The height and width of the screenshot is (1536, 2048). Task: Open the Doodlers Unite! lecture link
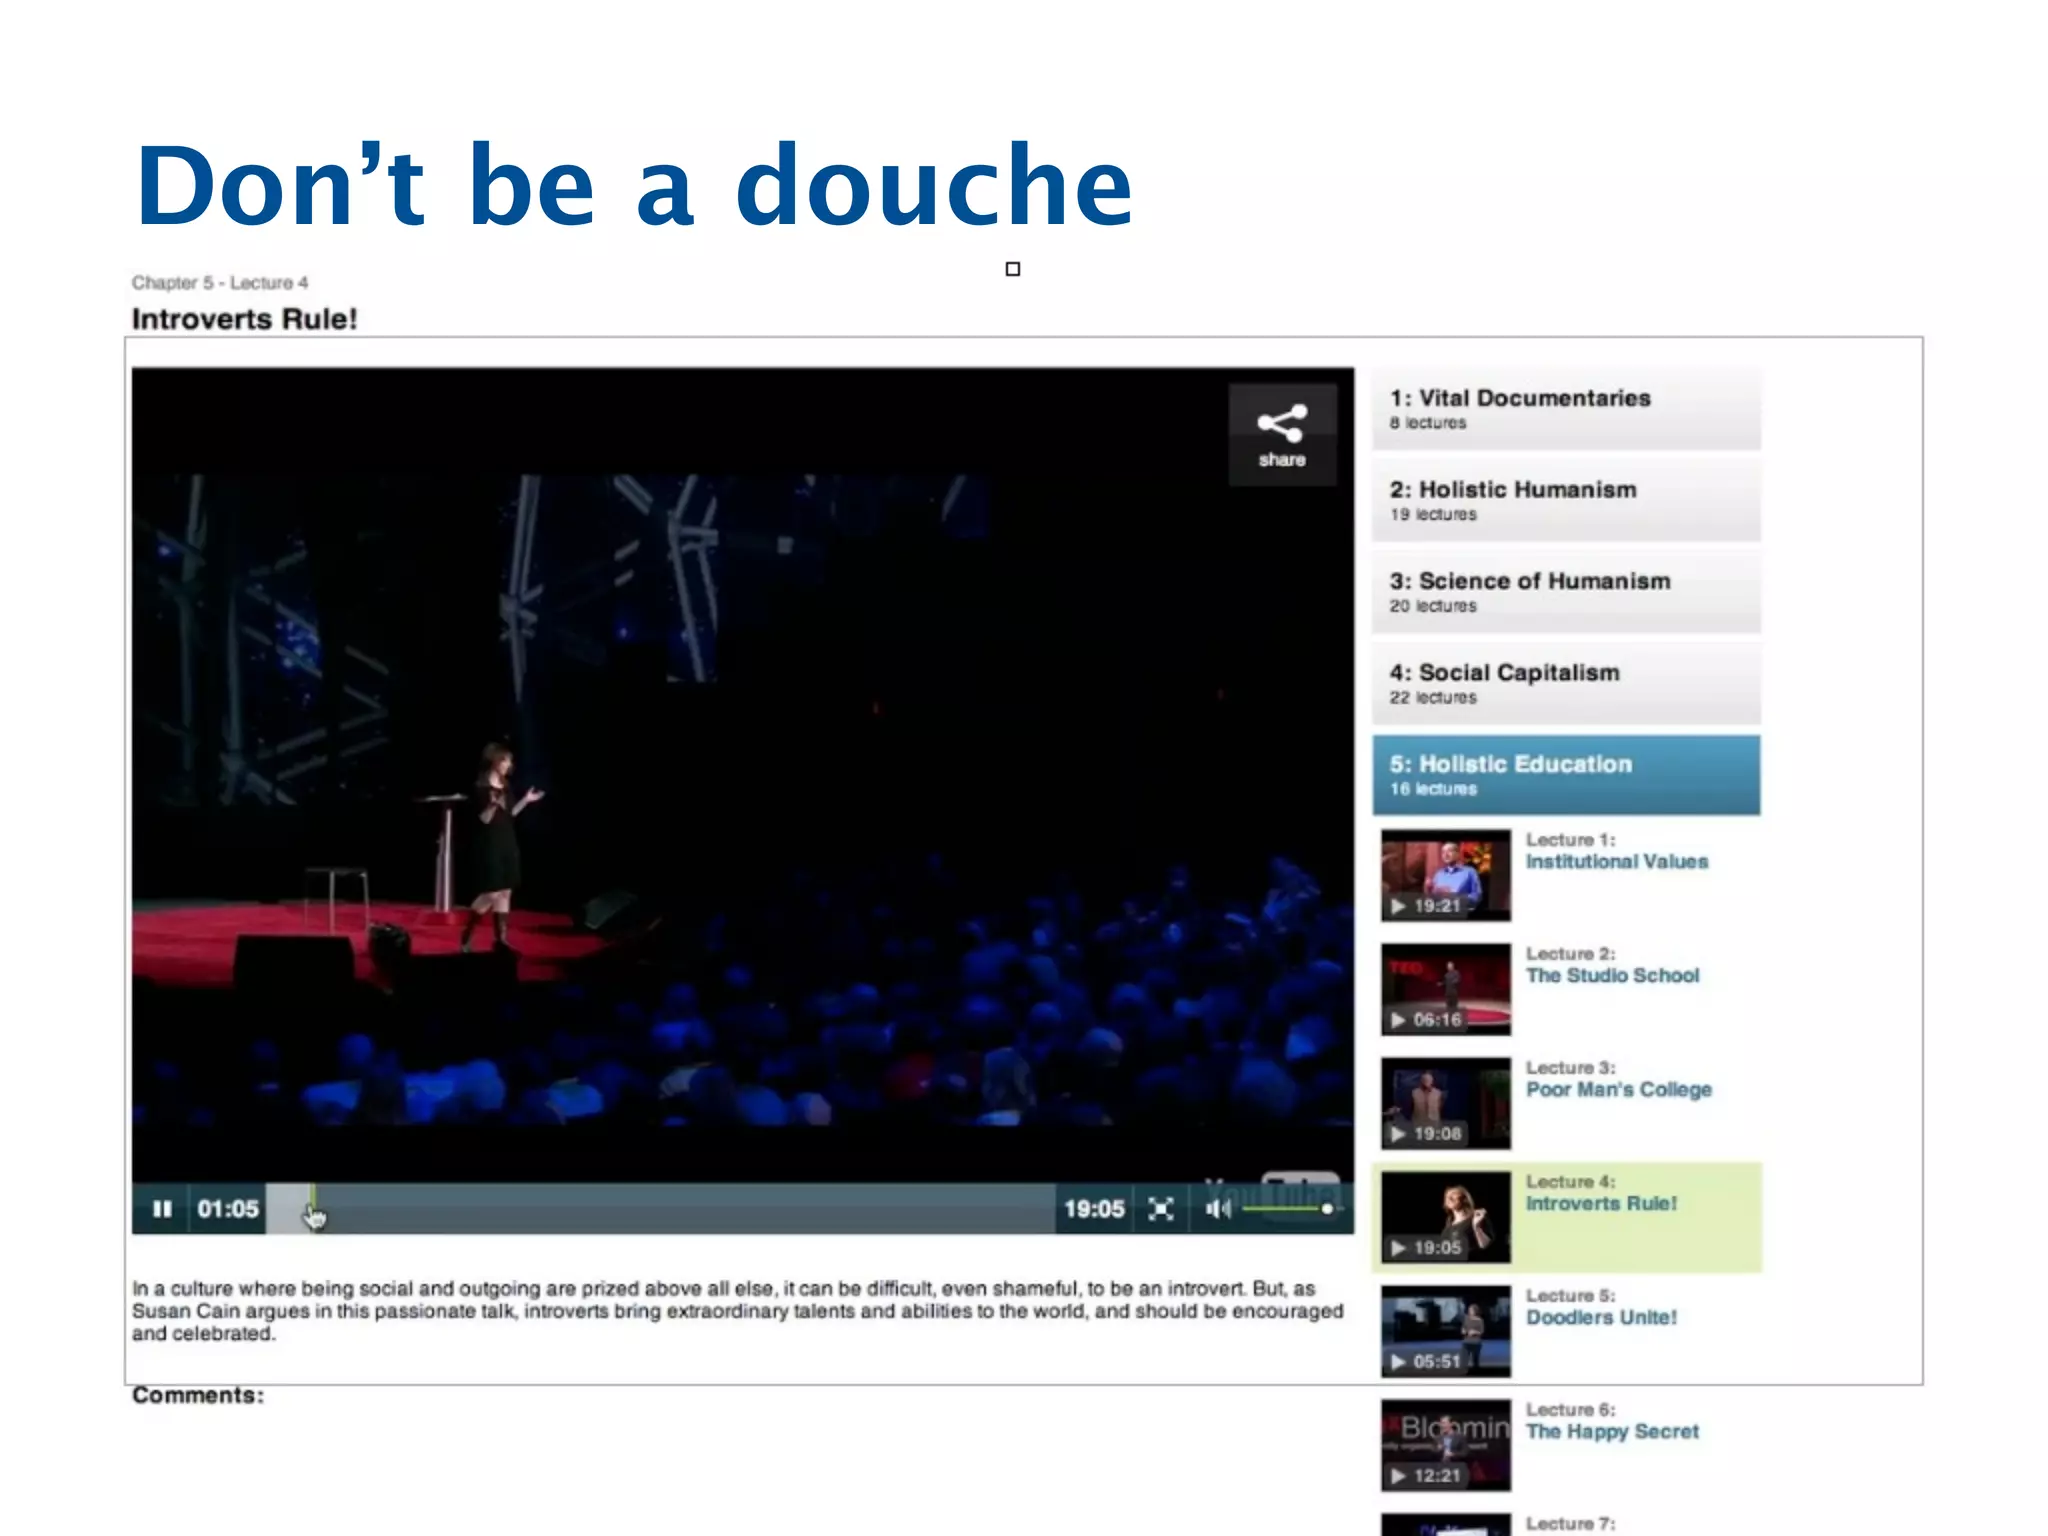(x=1601, y=1317)
